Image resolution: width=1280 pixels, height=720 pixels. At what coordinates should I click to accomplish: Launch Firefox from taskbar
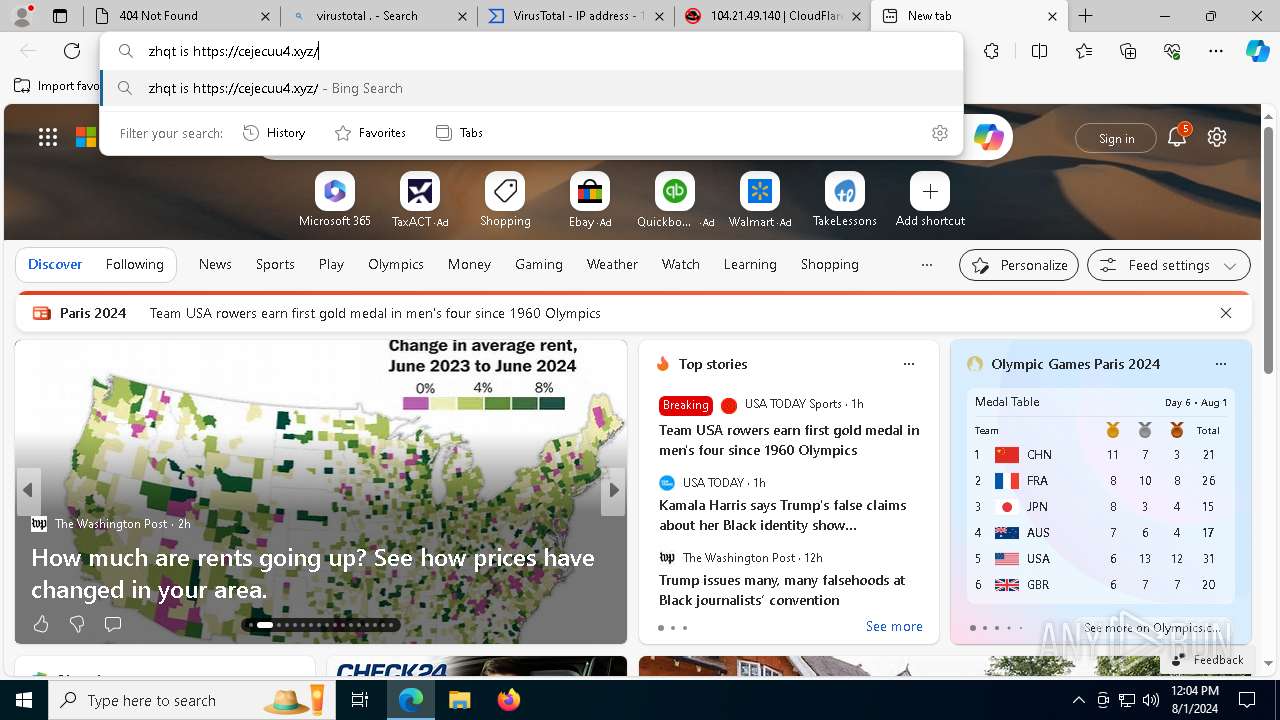click(x=508, y=700)
